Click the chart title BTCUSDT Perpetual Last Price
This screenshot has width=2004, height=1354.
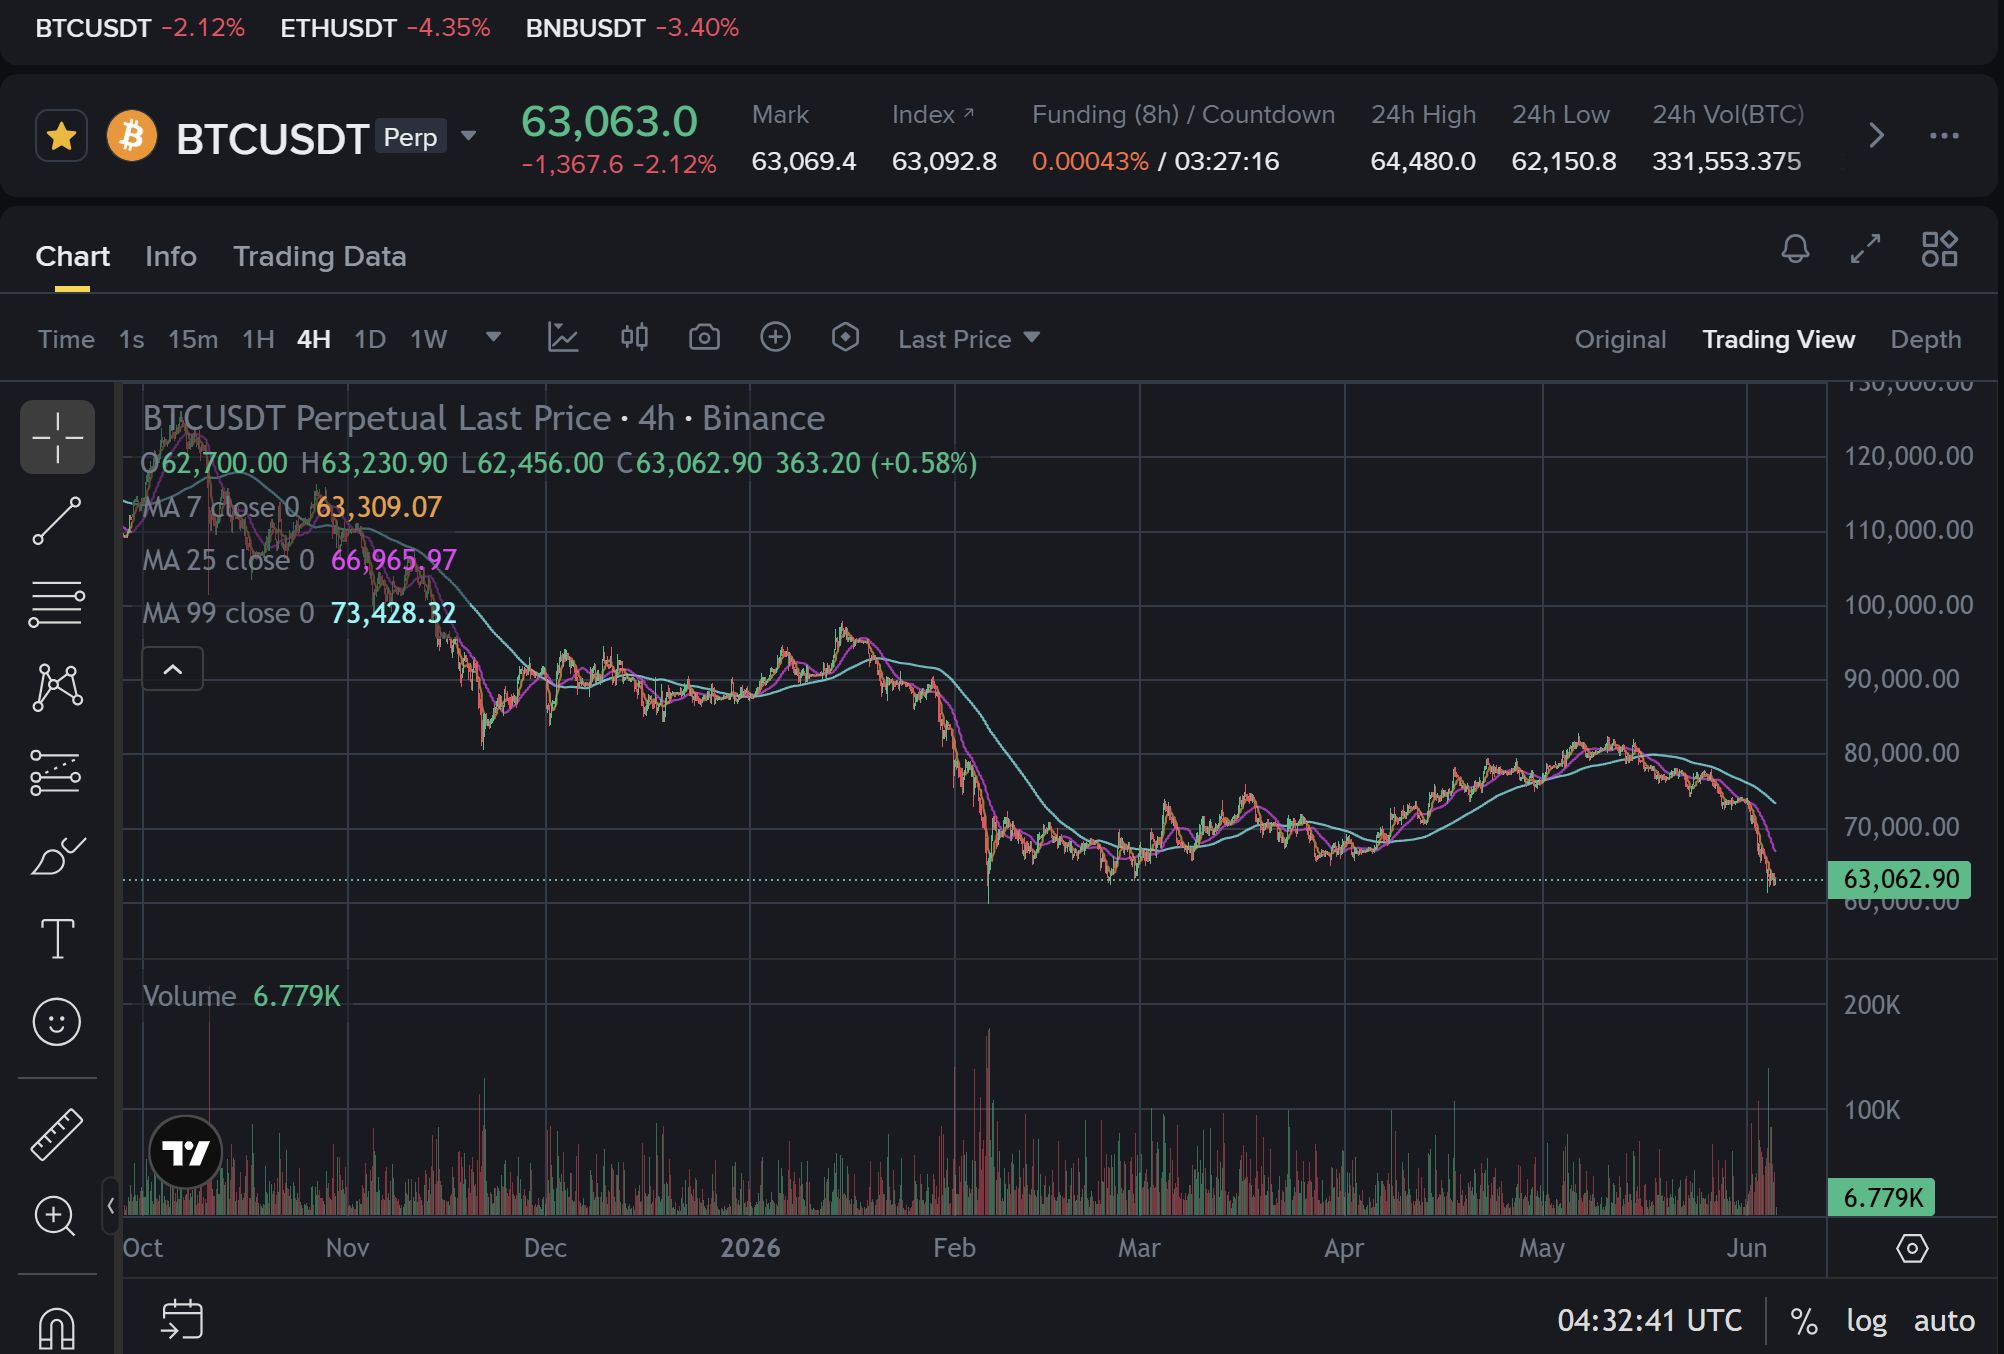click(377, 418)
